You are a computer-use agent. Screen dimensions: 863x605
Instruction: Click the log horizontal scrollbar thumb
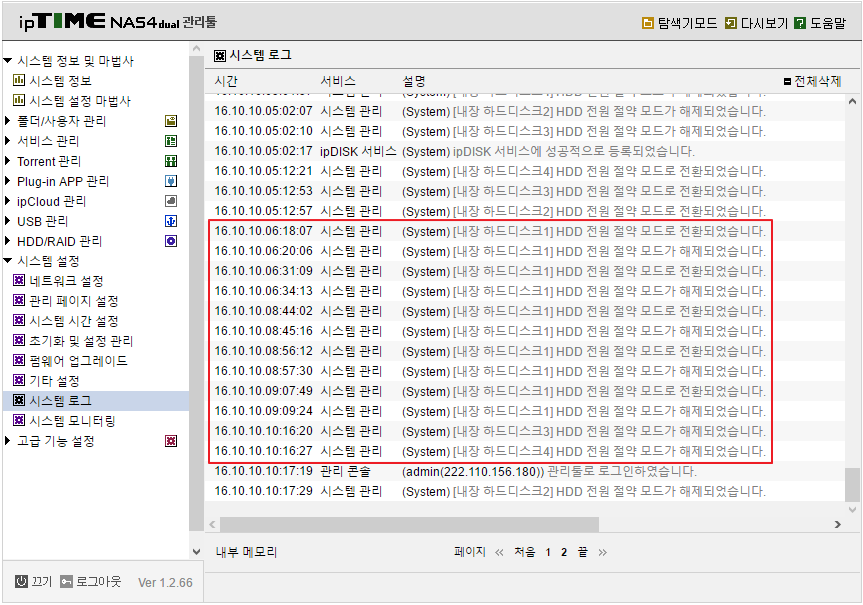[x=409, y=524]
